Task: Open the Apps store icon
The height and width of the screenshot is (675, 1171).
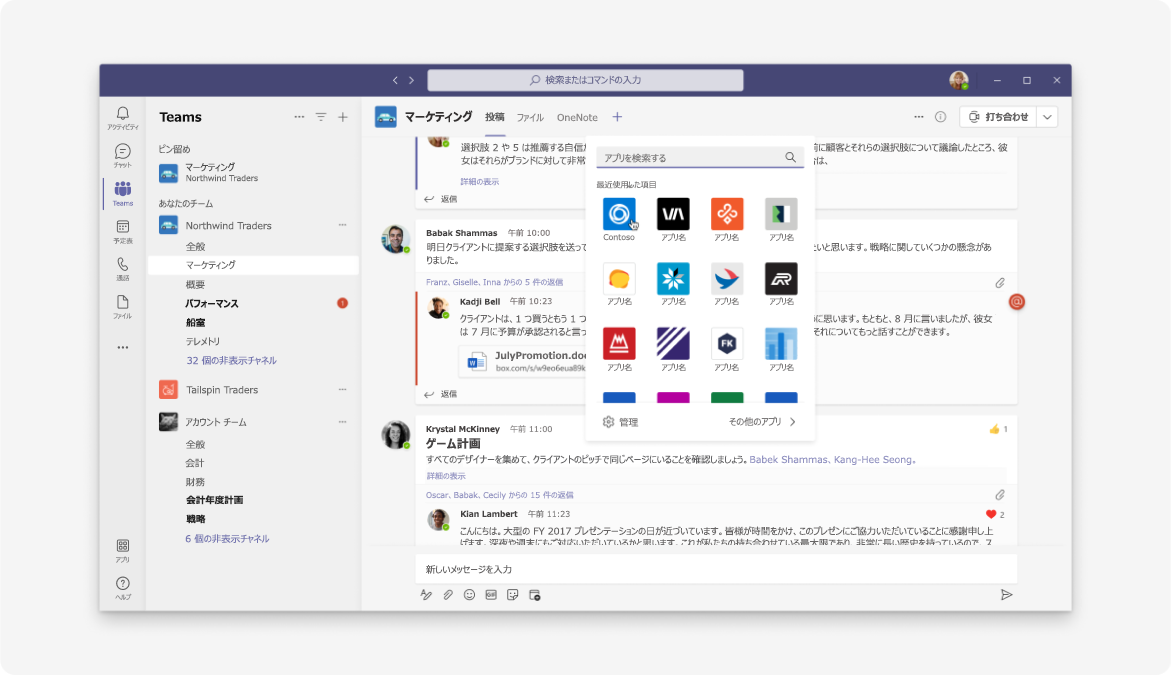Action: tap(122, 550)
